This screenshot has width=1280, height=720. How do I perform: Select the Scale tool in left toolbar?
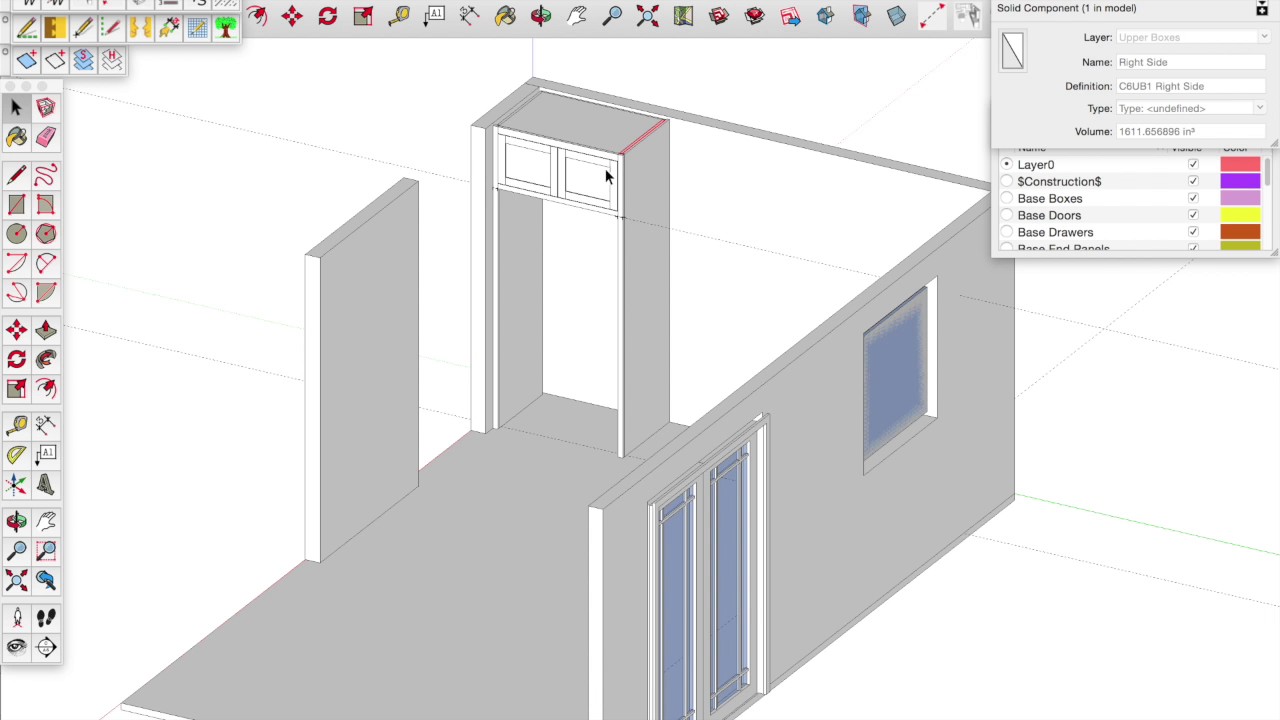click(16, 388)
